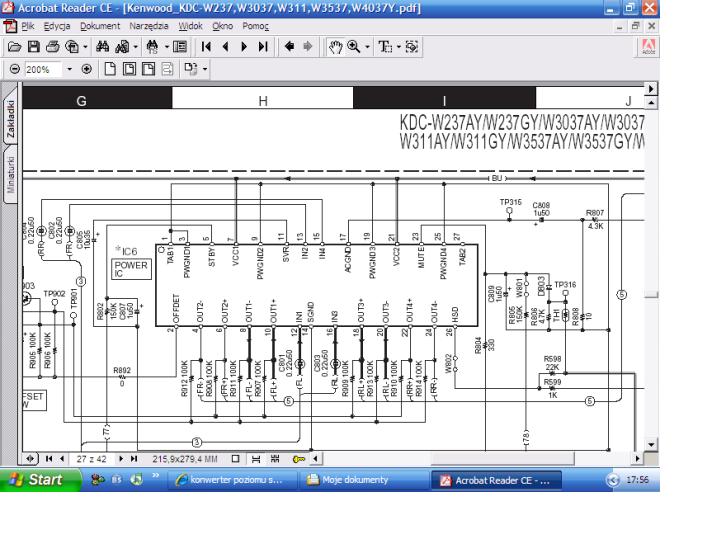The width and height of the screenshot is (720, 540).
Task: Click the zoom out minus button
Action: click(x=15, y=69)
